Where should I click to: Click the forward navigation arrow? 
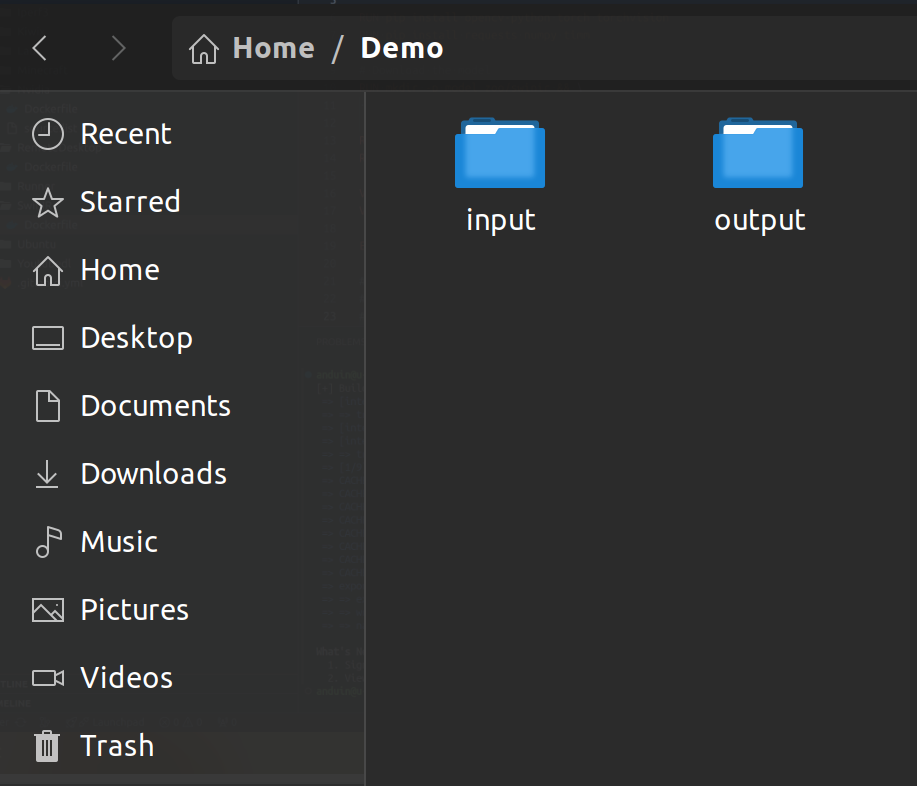(x=118, y=48)
